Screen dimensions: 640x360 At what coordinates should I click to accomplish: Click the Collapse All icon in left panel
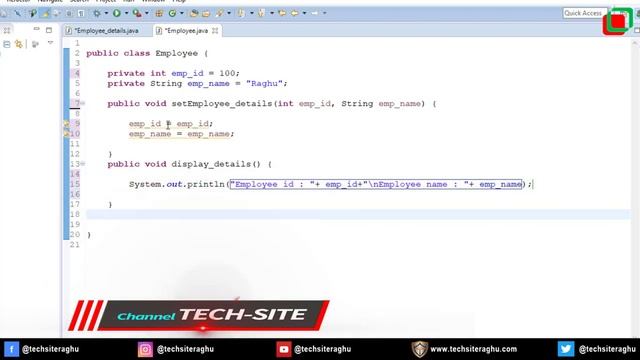click(7, 44)
